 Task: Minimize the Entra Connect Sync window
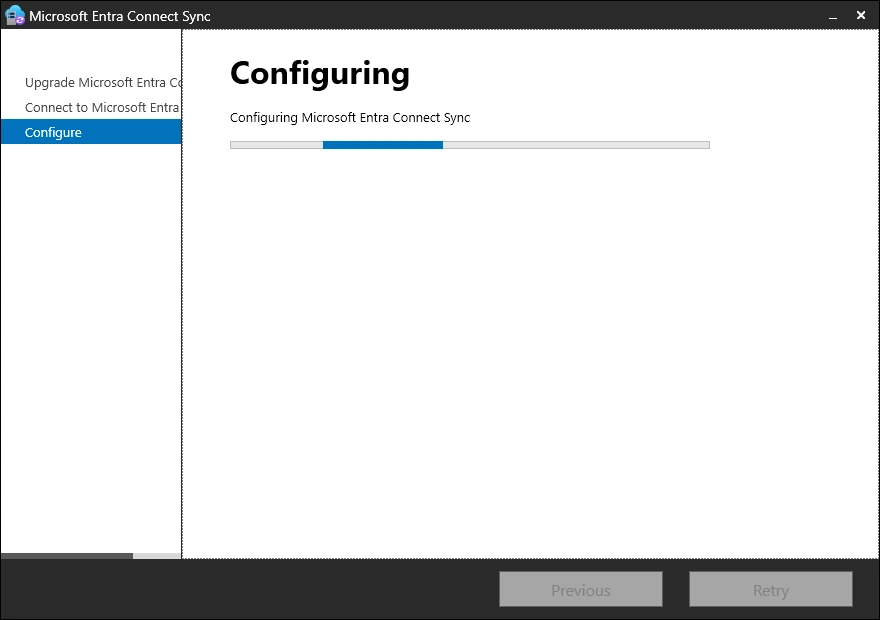click(x=833, y=16)
